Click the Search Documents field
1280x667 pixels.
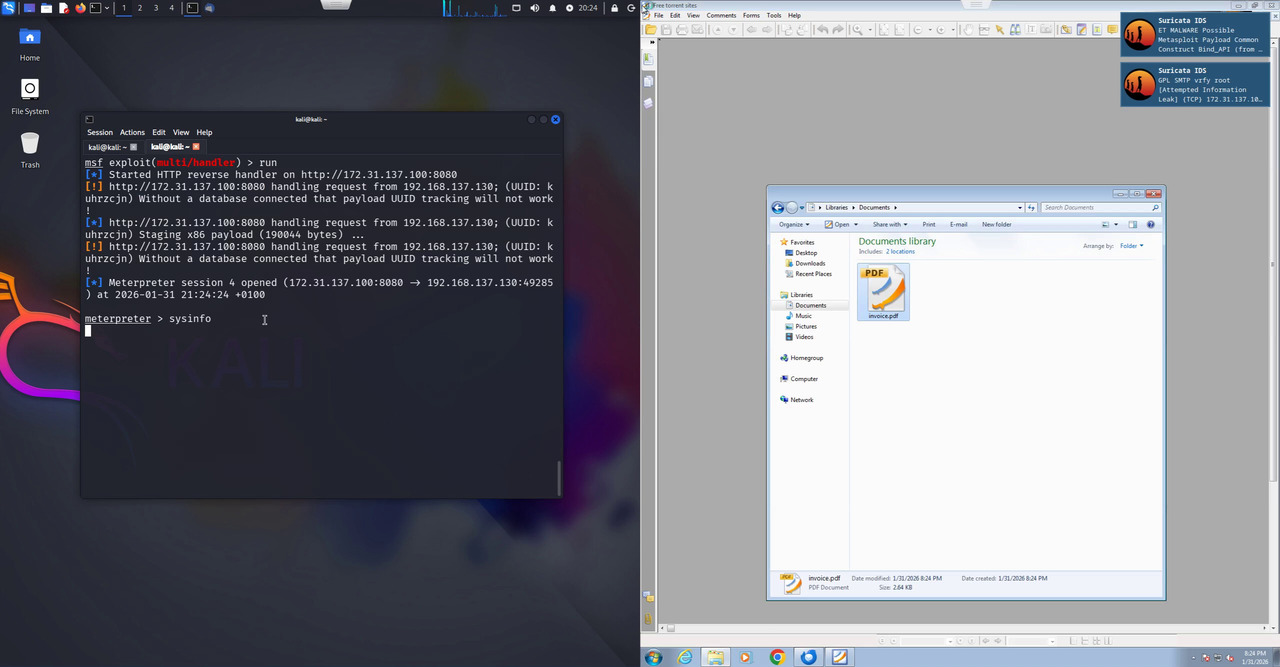tap(1100, 208)
